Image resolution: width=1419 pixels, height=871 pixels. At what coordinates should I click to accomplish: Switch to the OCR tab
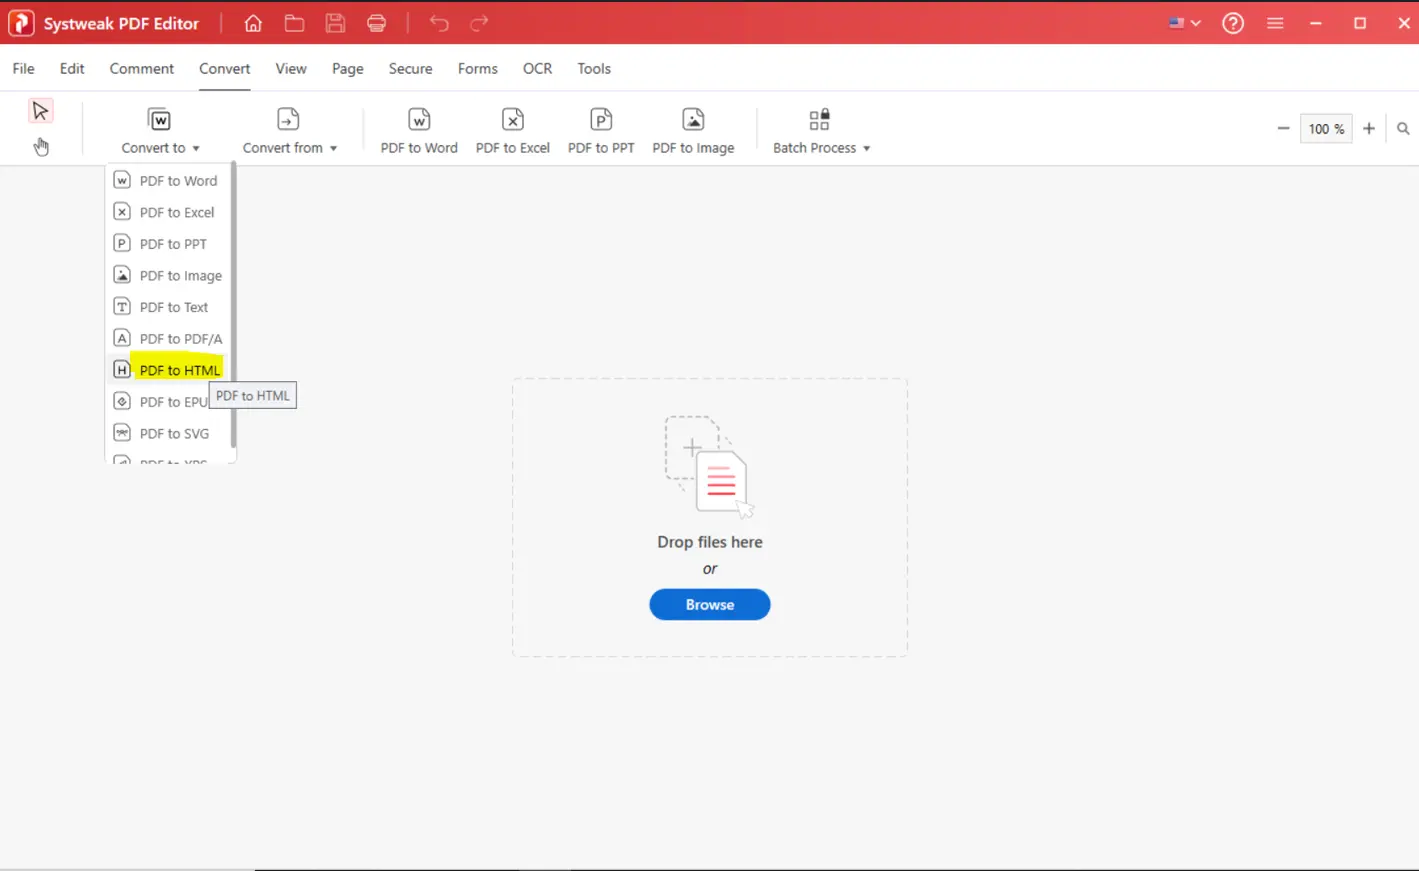pyautogui.click(x=537, y=68)
